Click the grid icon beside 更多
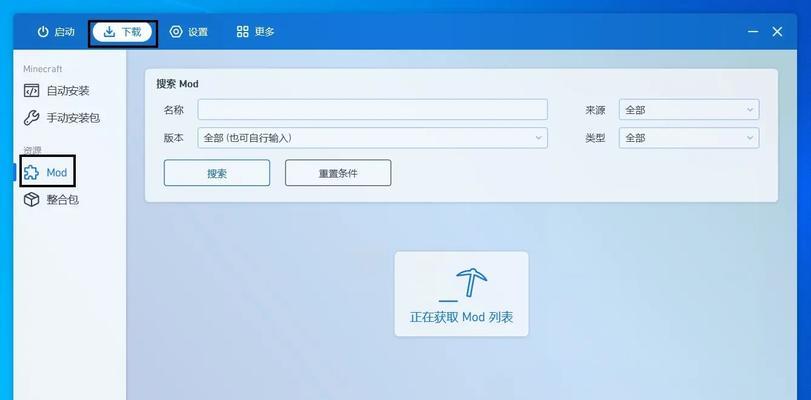The height and width of the screenshot is (400, 811). pyautogui.click(x=243, y=32)
